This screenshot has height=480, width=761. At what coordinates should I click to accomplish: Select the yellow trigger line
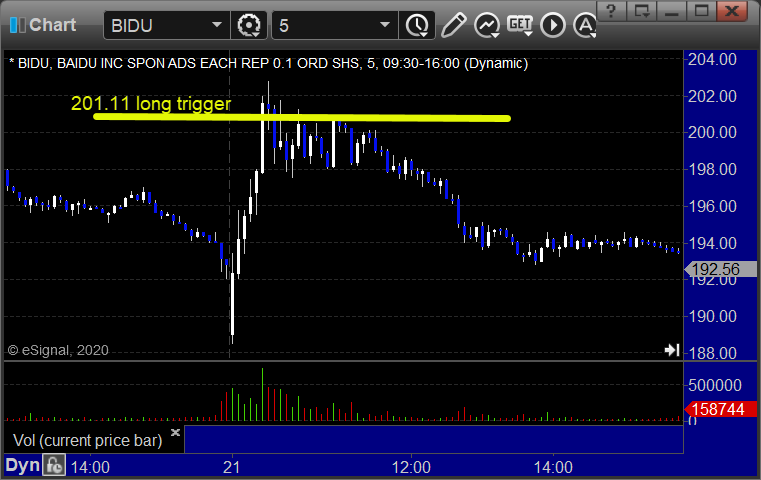301,117
